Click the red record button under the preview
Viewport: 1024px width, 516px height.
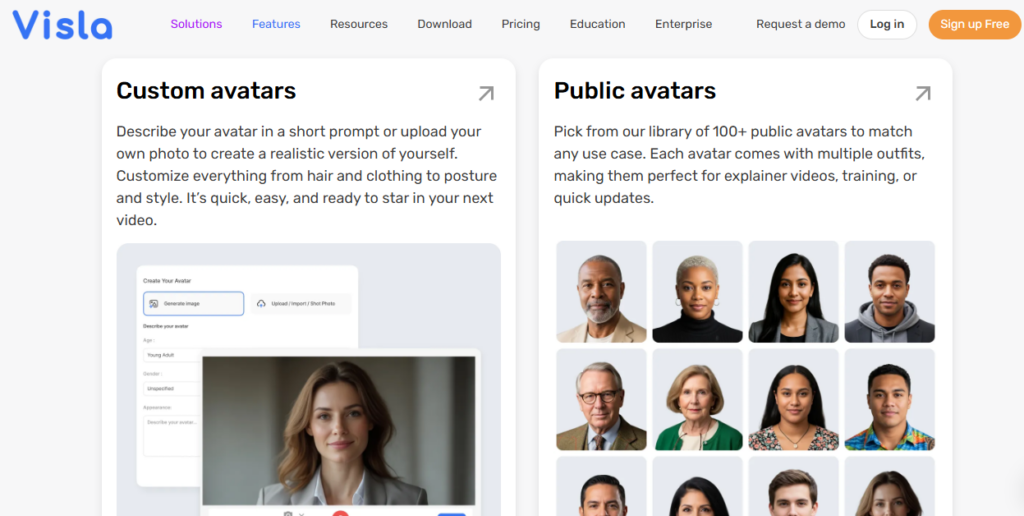tap(339, 513)
